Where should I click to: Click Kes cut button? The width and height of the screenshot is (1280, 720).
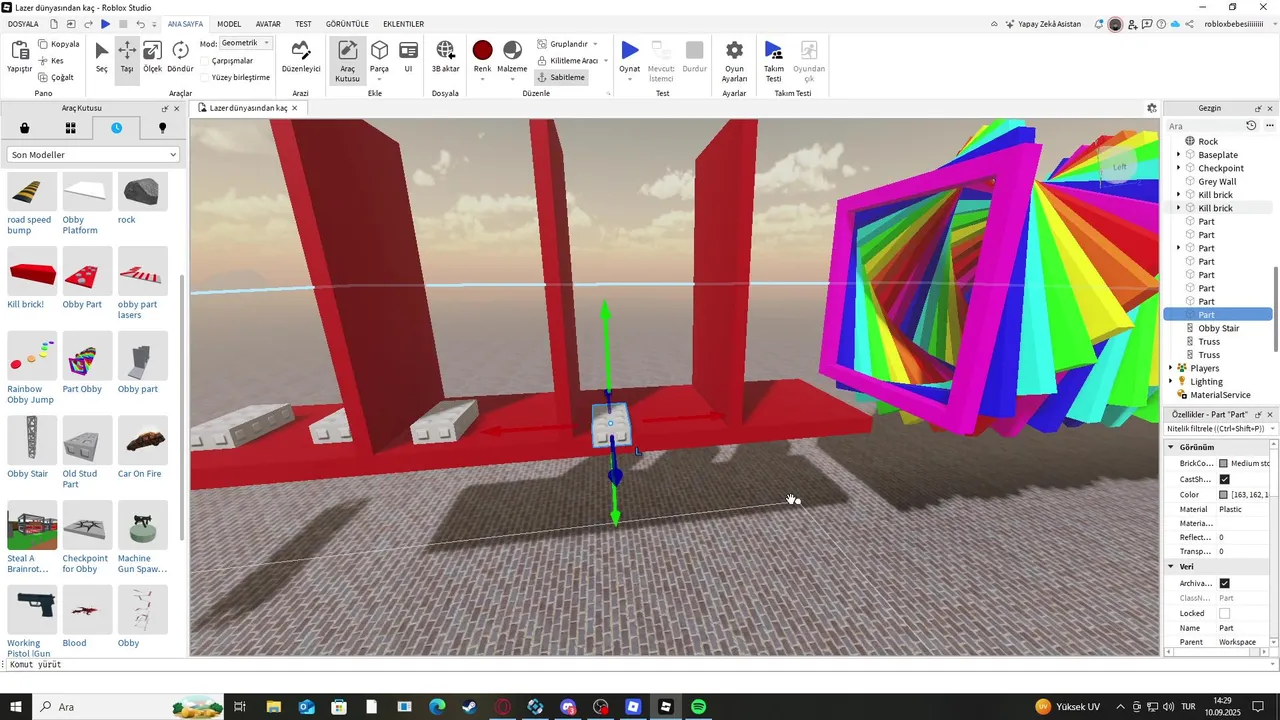[x=51, y=61]
